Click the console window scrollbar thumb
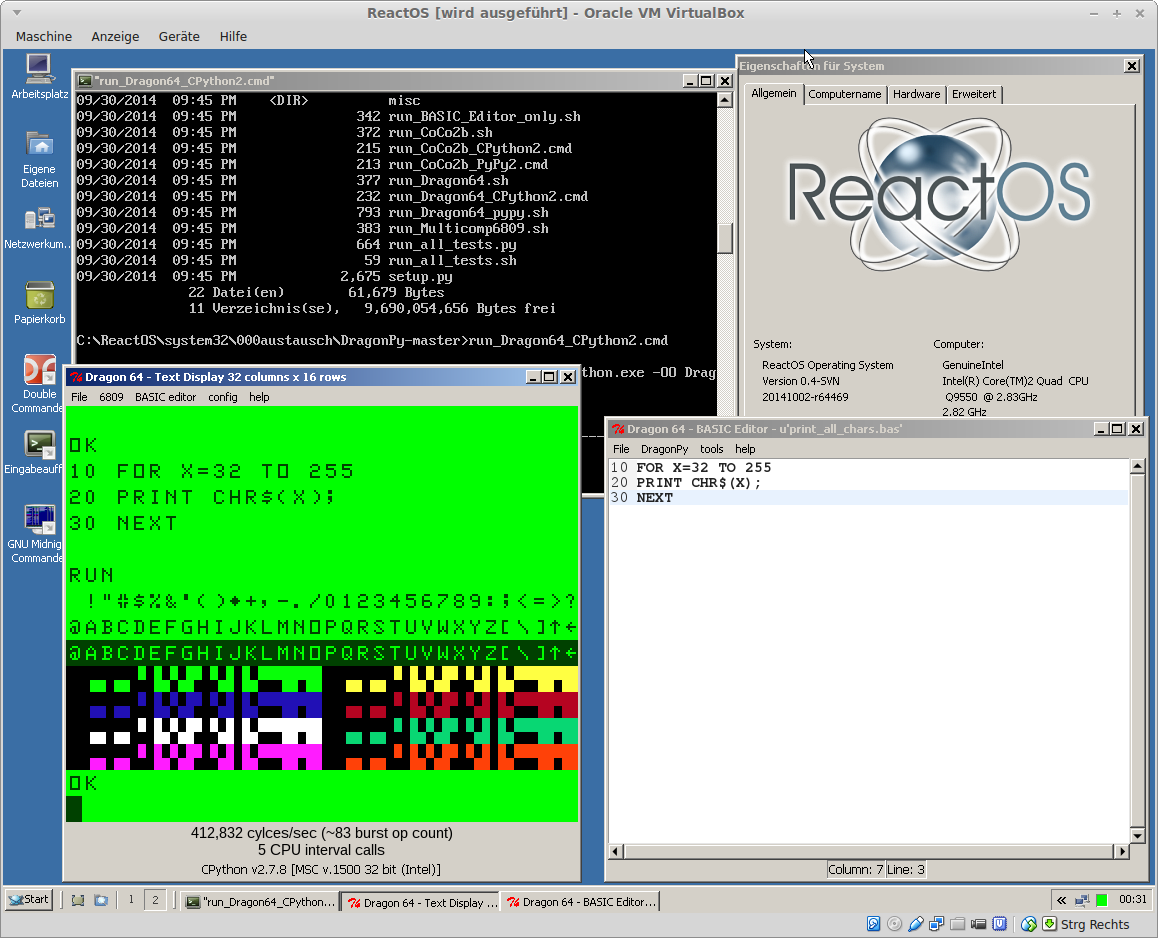 pos(724,238)
